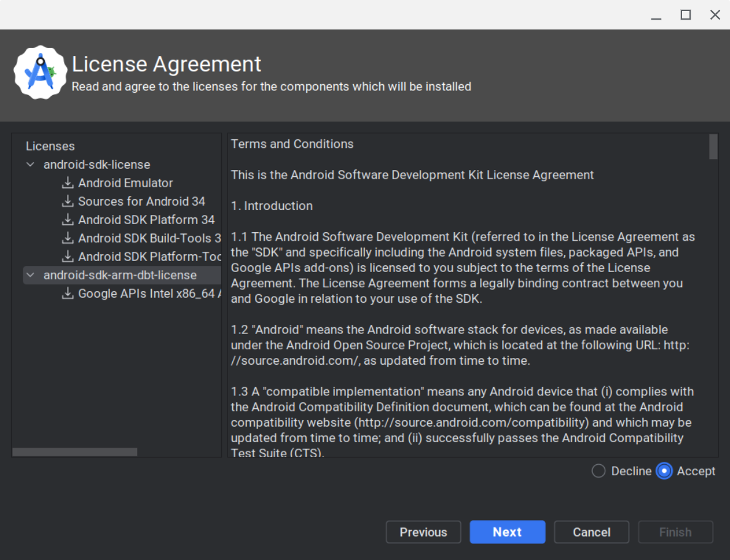Select the Google APIs Intel x86_64 item

click(149, 293)
